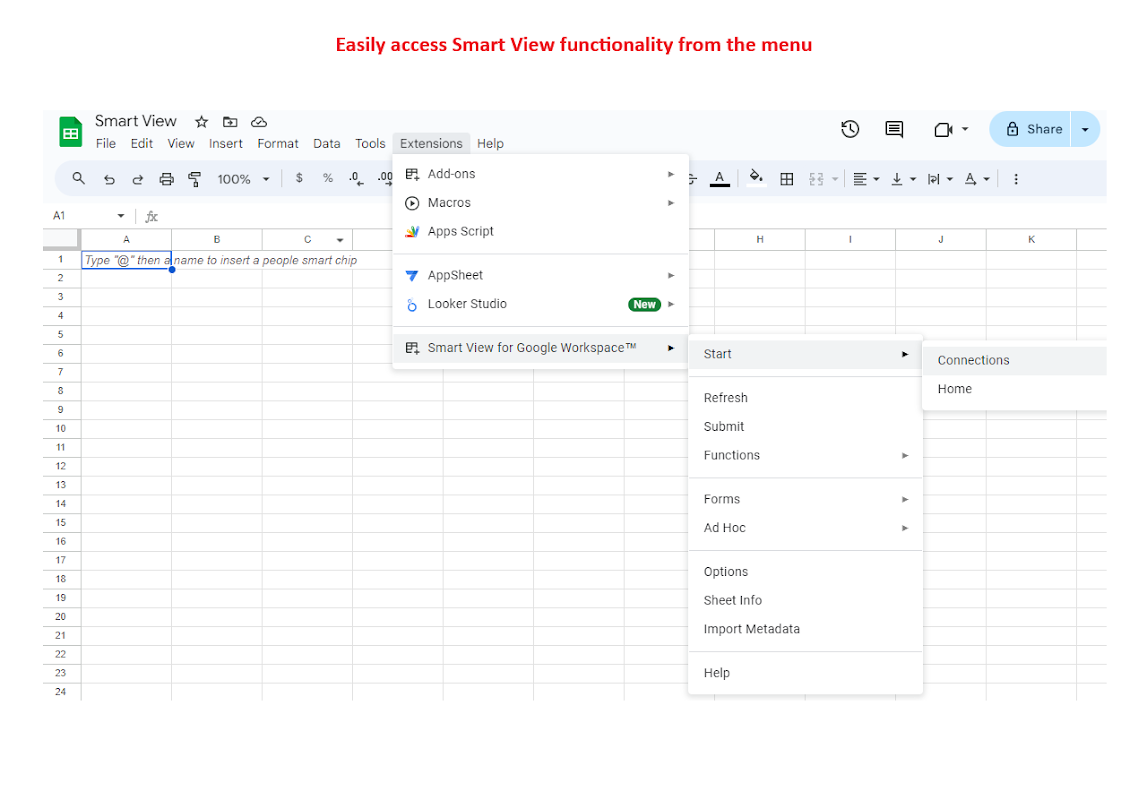The height and width of the screenshot is (800, 1147).
Task: Format as percent with % icon
Action: [328, 178]
